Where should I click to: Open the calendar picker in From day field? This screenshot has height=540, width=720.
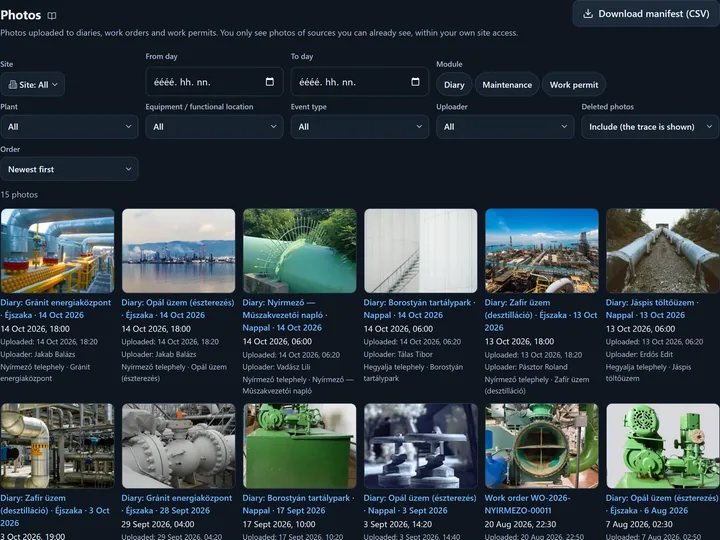pyautogui.click(x=270, y=82)
